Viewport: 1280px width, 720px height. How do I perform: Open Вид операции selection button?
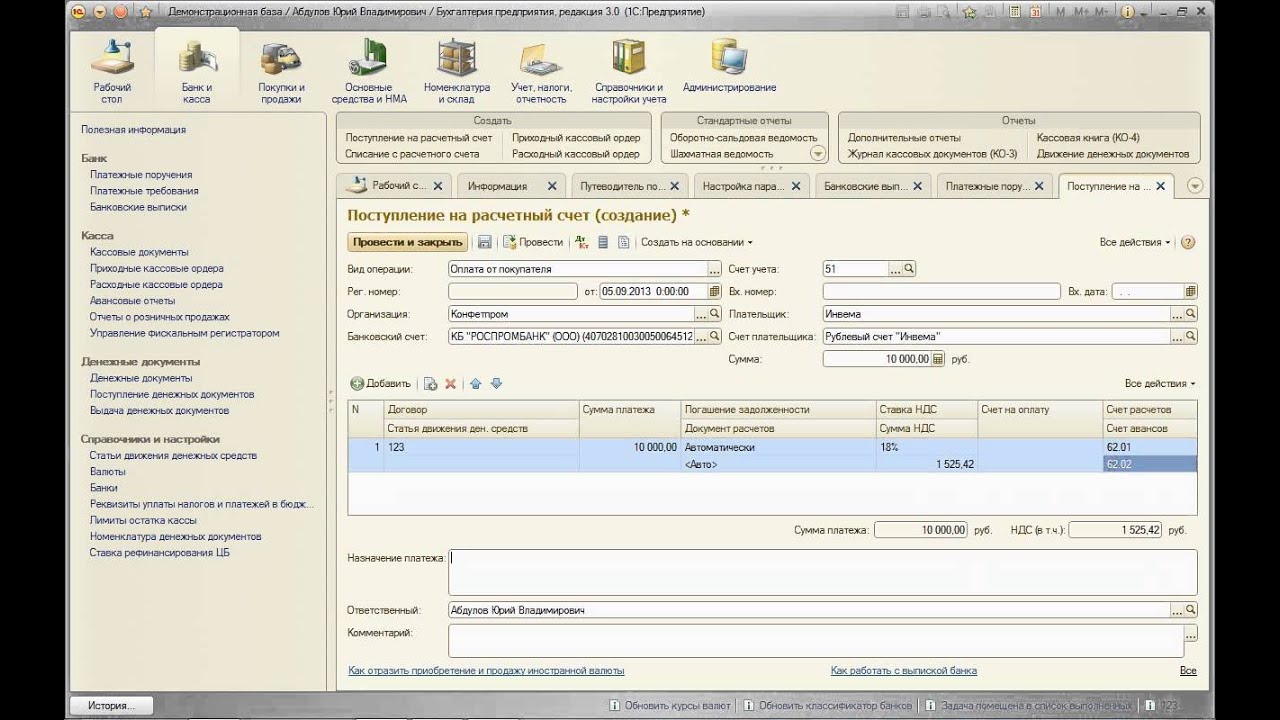[714, 269]
